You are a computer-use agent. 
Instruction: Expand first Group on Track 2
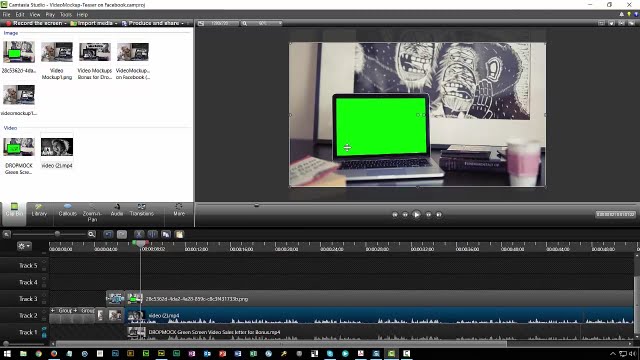53,311
